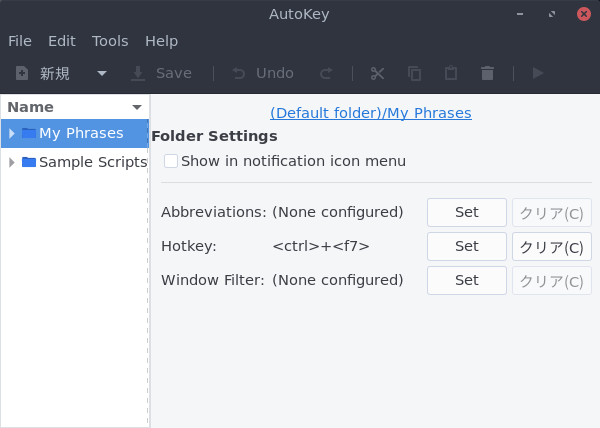Clear the Hotkey with クリア(C)
Viewport: 600px width, 428px height.
click(x=552, y=246)
